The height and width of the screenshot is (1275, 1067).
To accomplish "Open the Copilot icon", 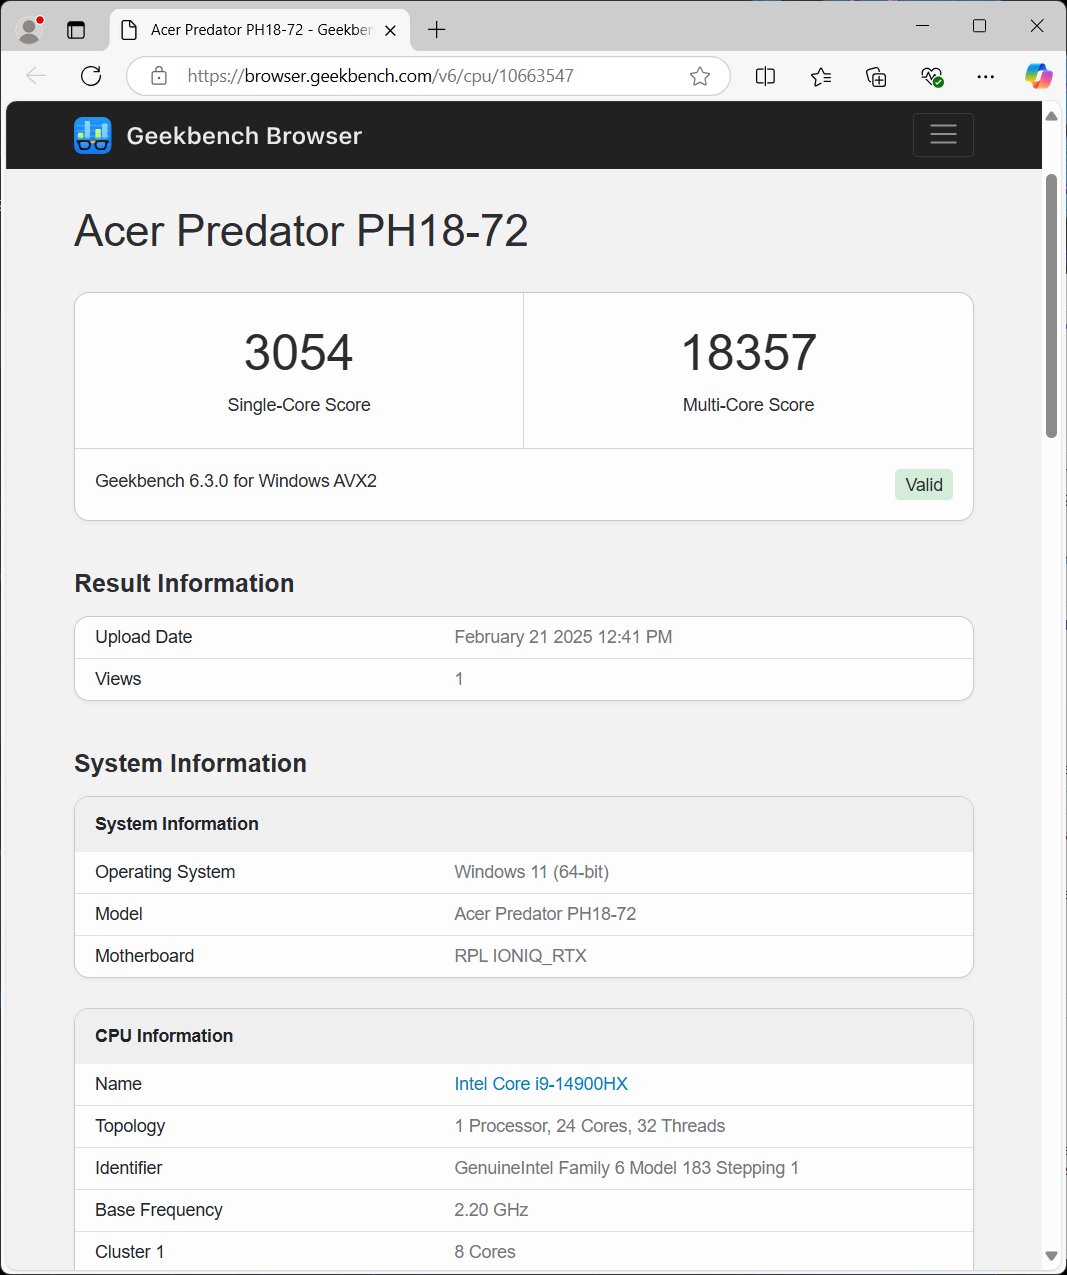I will pos(1038,76).
